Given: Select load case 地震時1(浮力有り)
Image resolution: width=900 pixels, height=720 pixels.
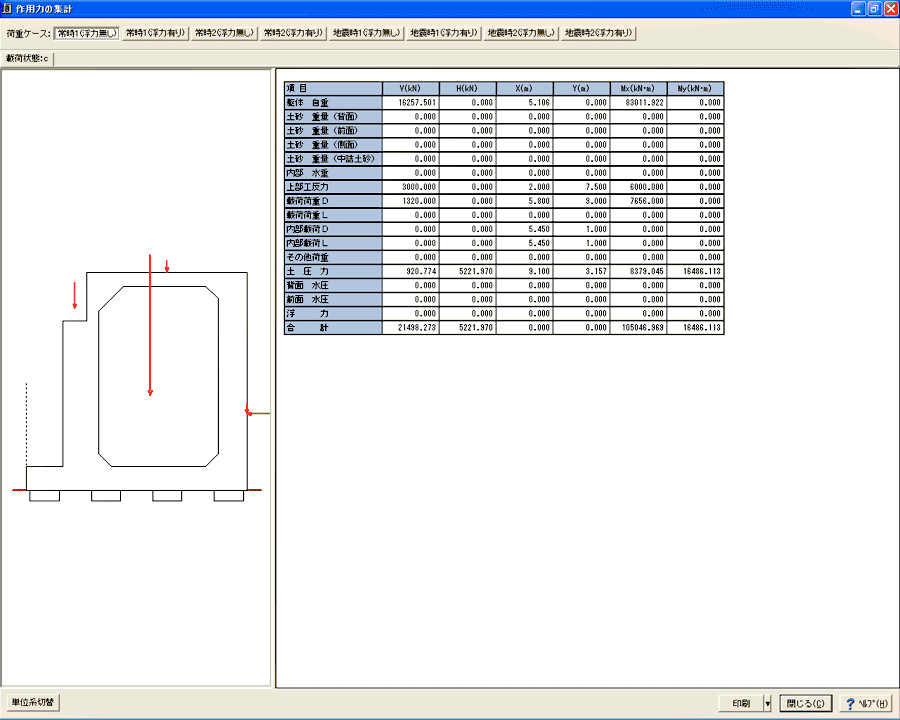Looking at the screenshot, I should point(444,33).
